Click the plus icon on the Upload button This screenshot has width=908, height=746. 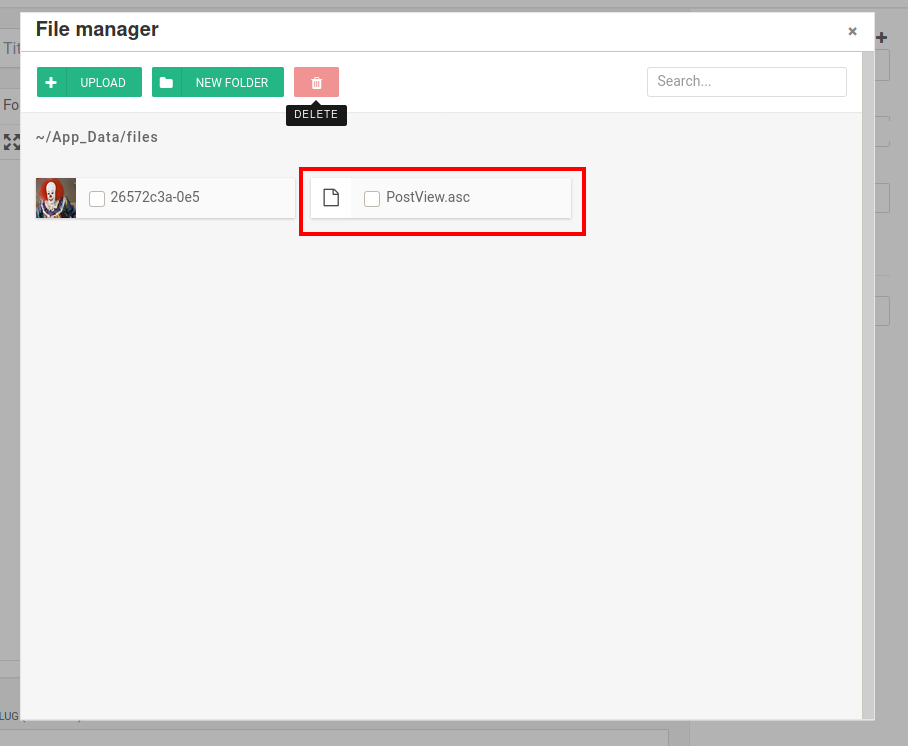point(51,82)
